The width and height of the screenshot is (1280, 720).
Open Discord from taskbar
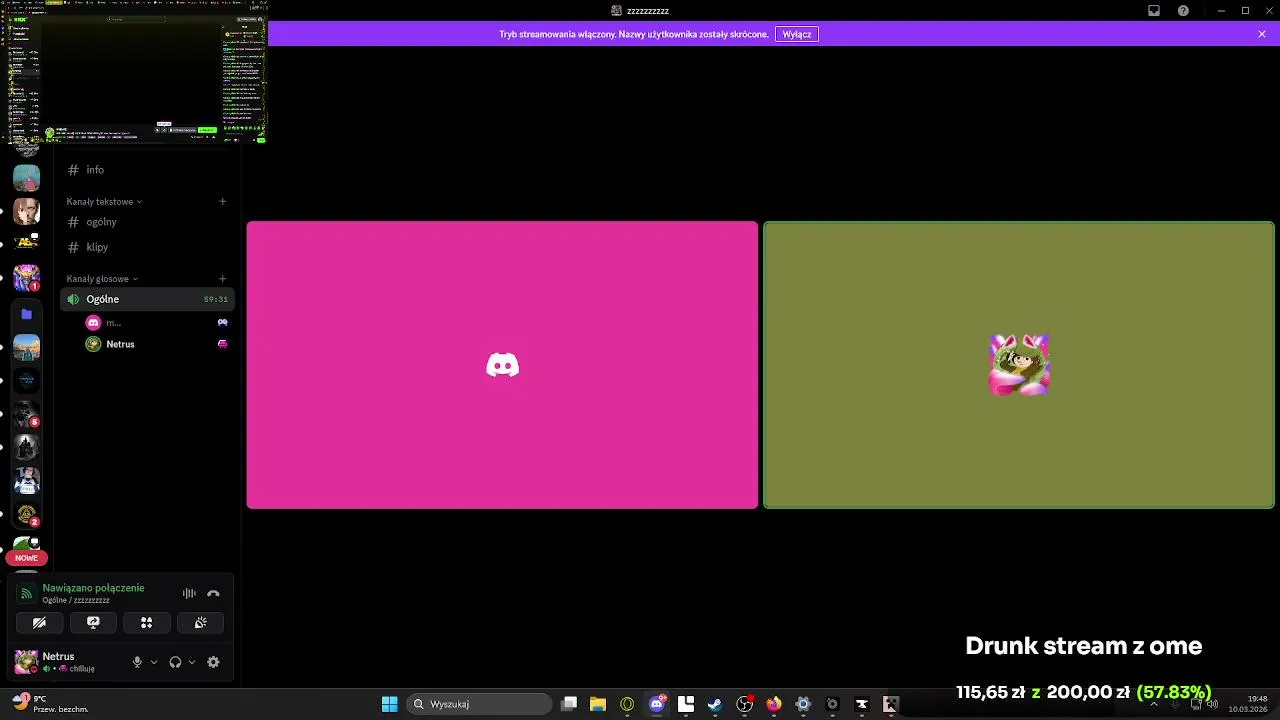657,704
